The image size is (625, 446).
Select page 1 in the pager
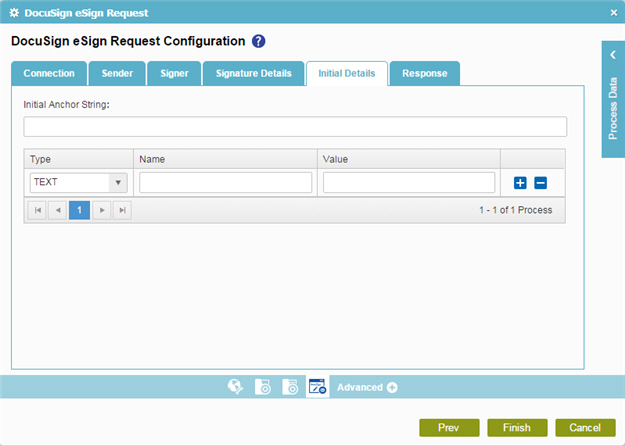tap(79, 210)
